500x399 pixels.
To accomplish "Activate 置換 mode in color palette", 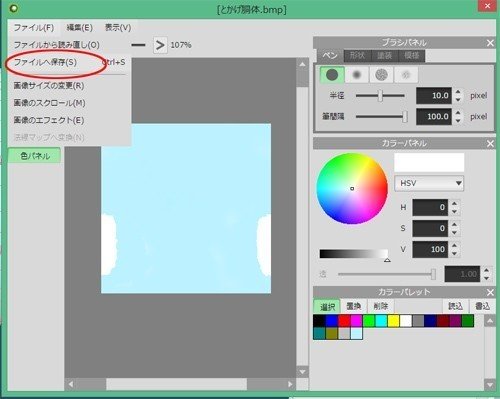I will coord(354,306).
